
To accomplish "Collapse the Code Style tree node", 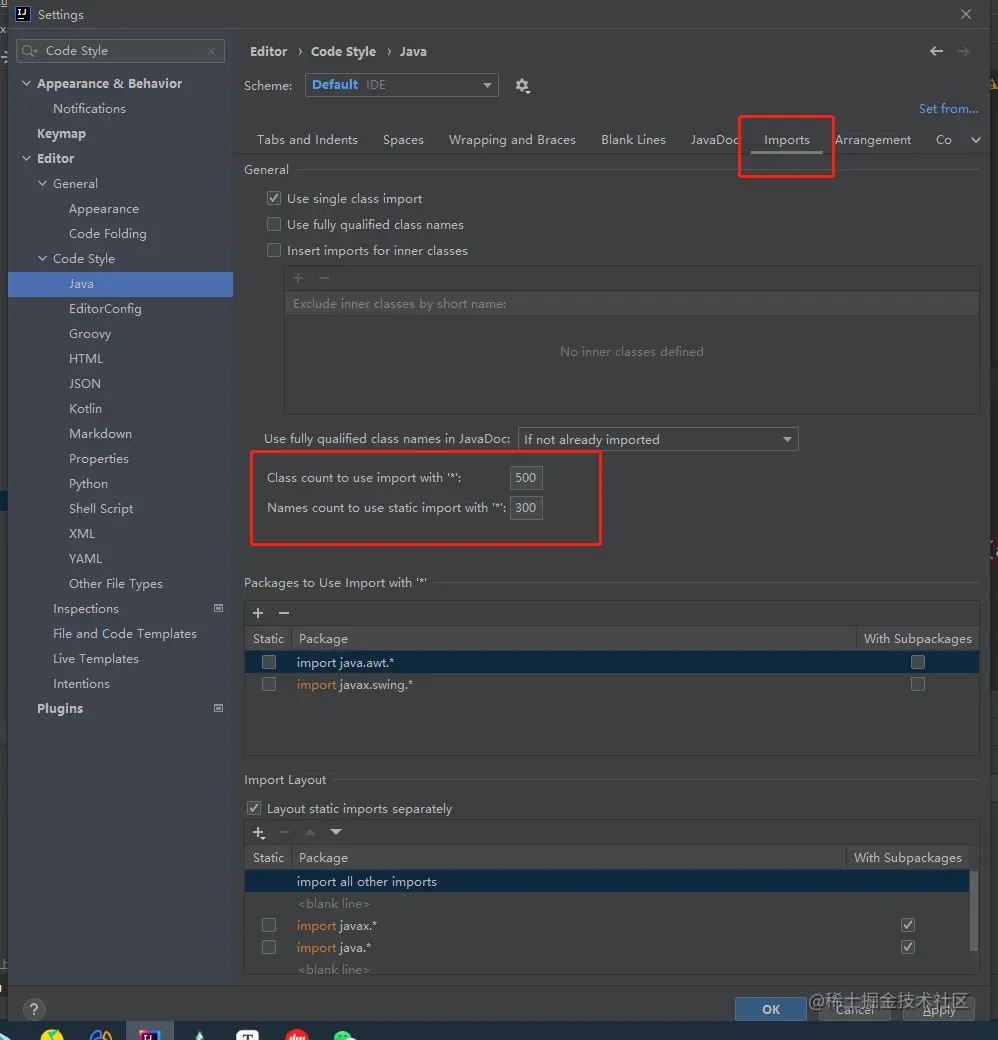I will click(x=42, y=258).
